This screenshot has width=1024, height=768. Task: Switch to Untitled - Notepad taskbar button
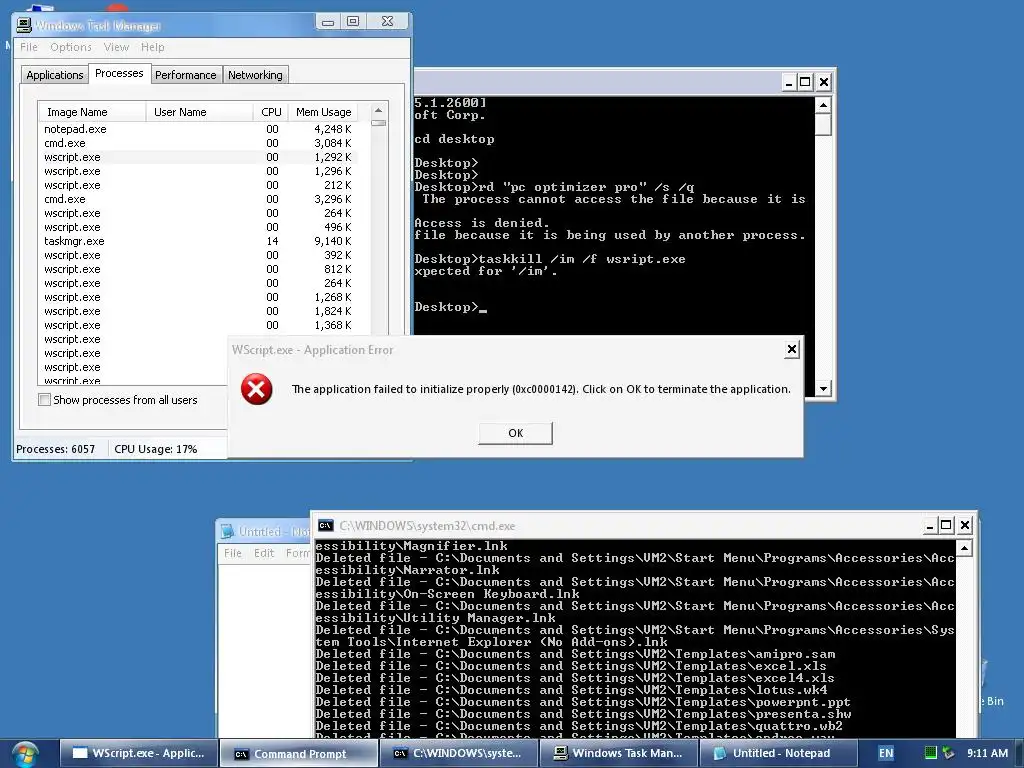pyautogui.click(x=777, y=754)
